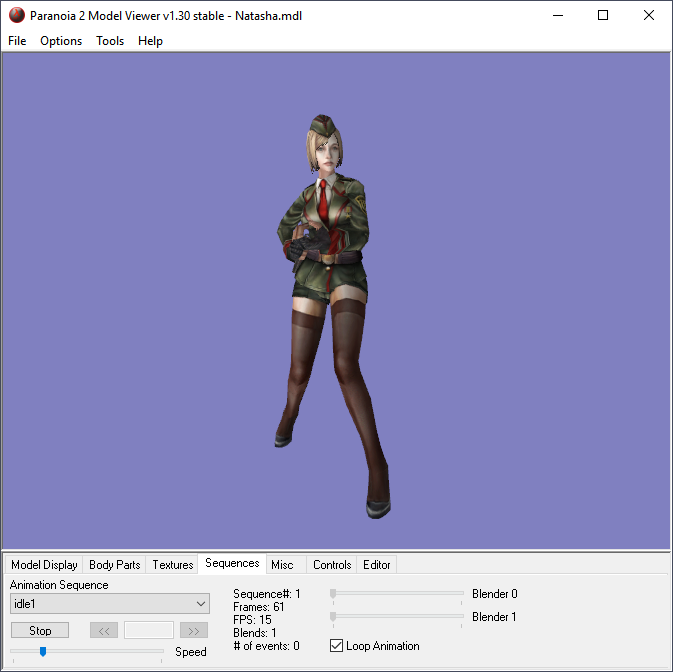Click the 'FPS: 15' text
This screenshot has width=673, height=672.
[252, 620]
